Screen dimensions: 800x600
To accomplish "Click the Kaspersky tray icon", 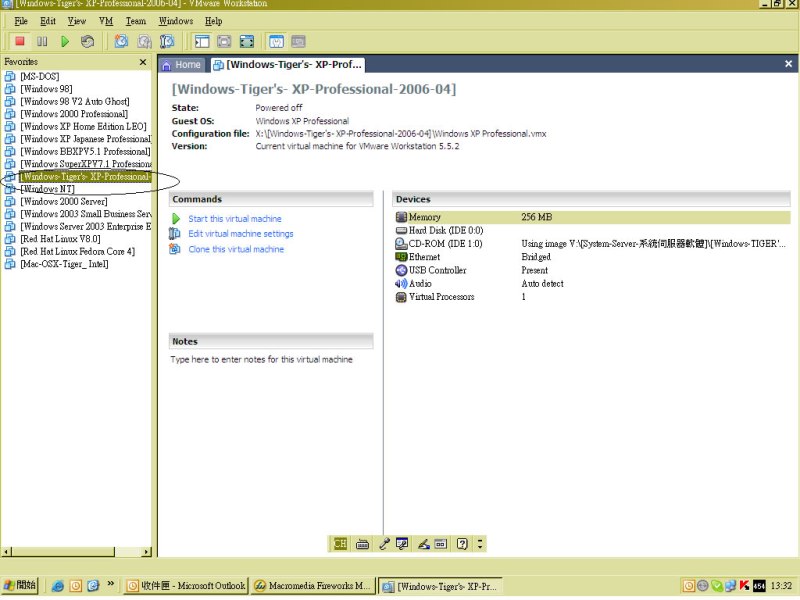I will [x=744, y=586].
